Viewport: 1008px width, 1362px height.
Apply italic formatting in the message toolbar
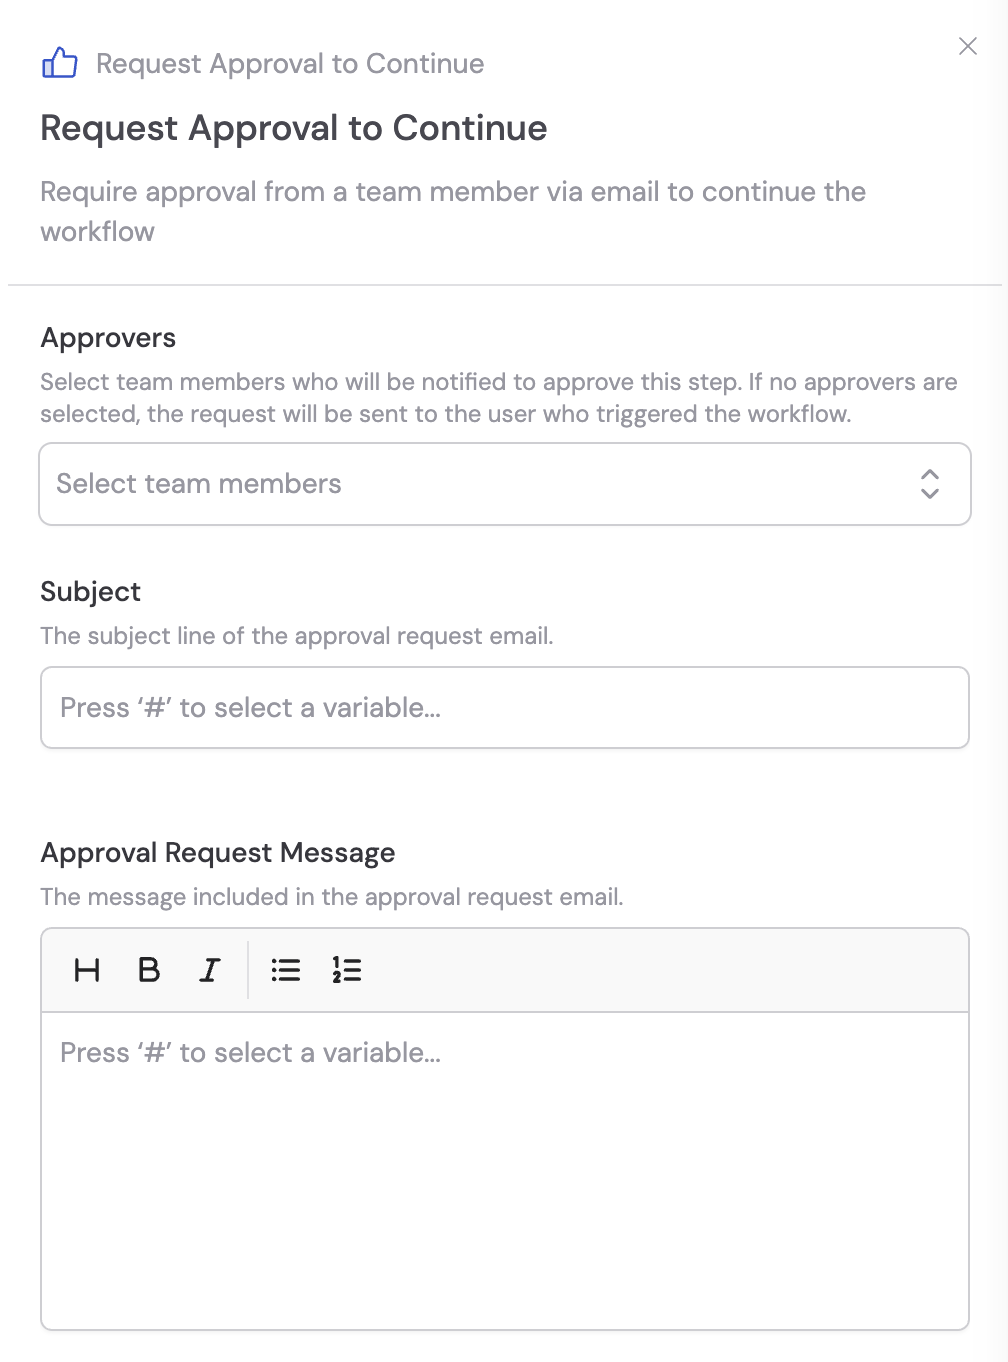(208, 969)
